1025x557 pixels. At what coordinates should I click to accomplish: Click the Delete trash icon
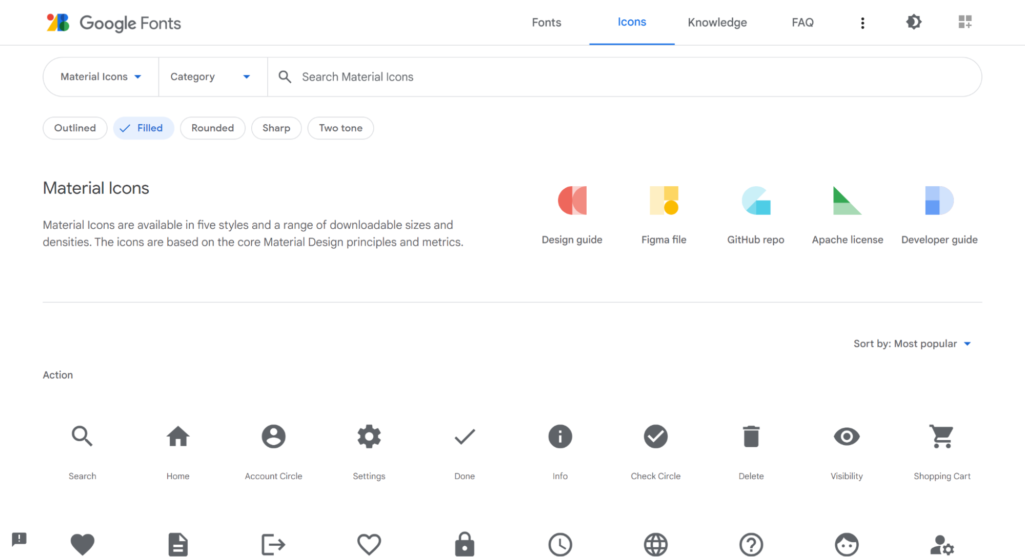coord(751,437)
